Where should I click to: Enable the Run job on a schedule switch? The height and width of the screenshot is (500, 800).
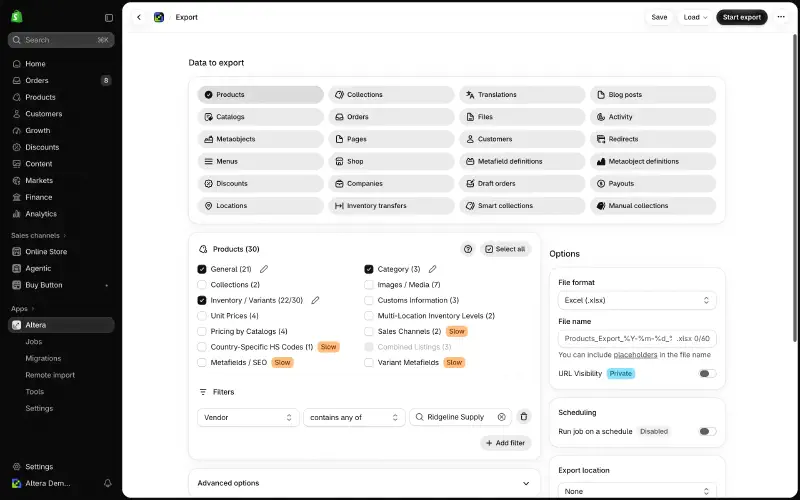[707, 431]
